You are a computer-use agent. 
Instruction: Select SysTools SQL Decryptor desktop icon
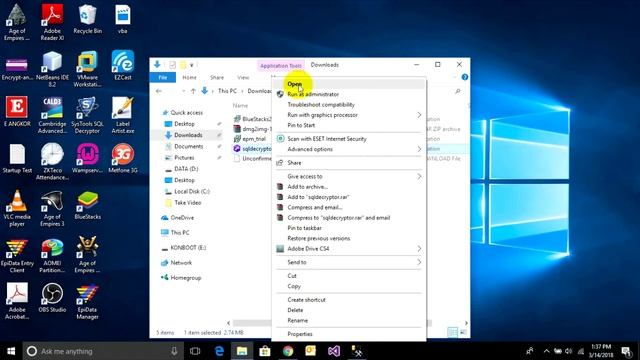point(87,115)
